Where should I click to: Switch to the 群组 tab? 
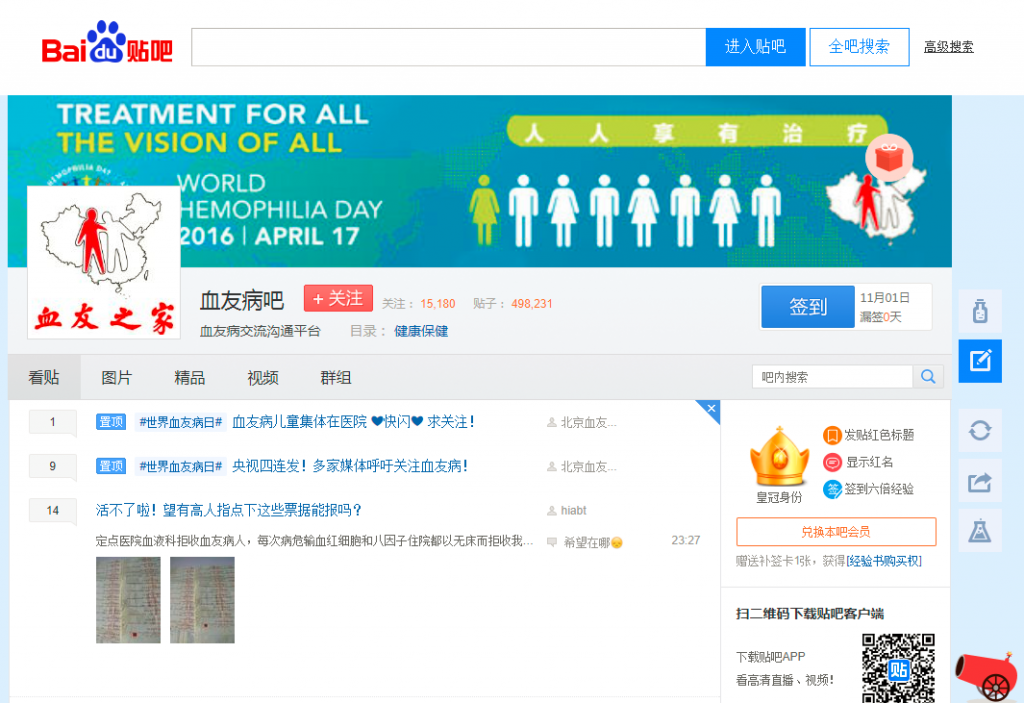click(x=336, y=378)
